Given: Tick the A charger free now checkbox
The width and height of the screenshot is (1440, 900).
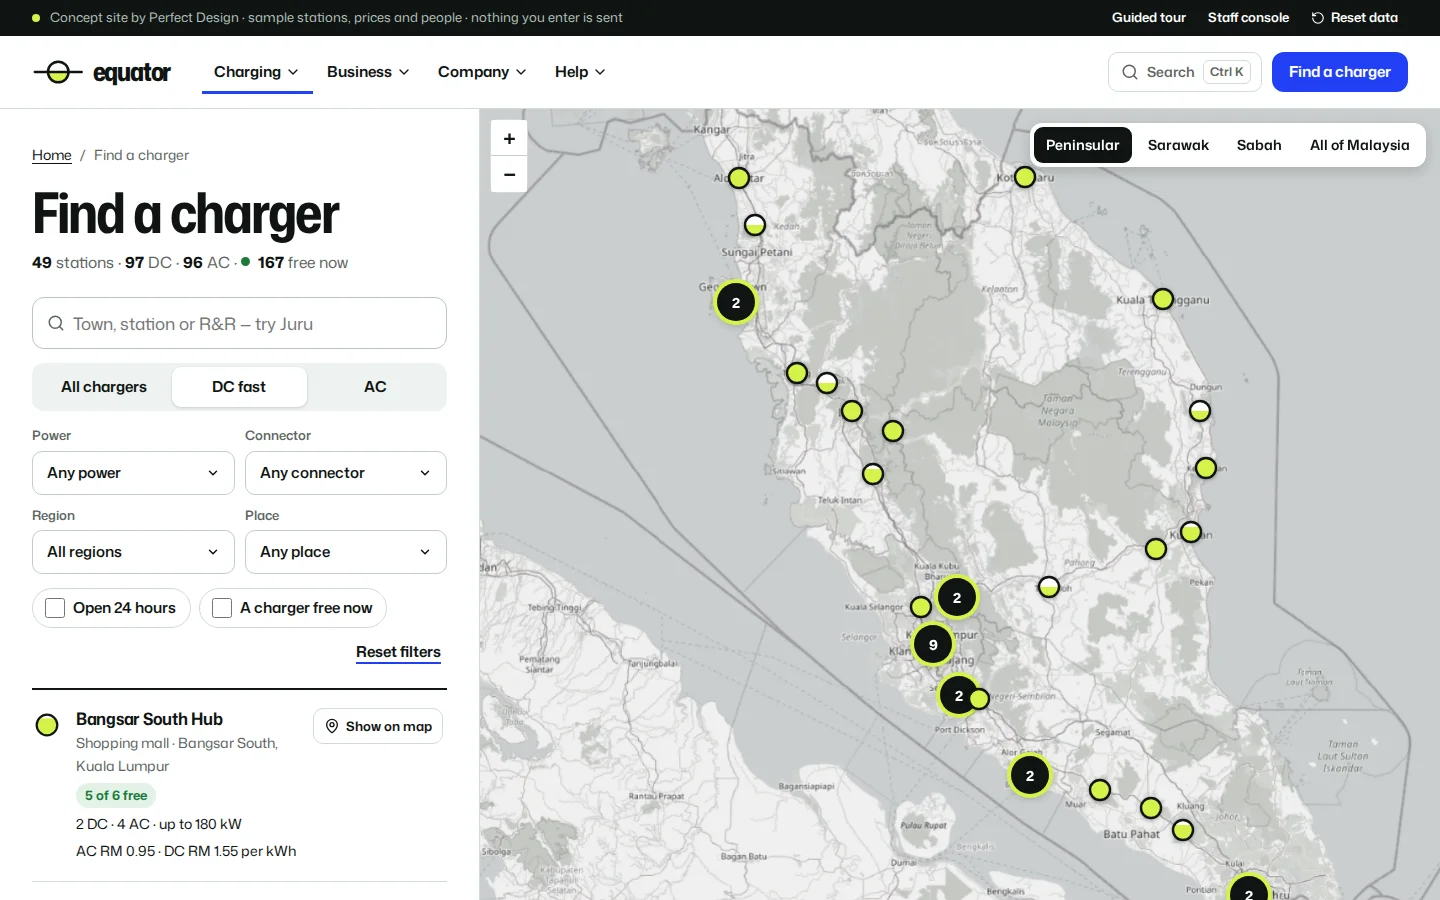Looking at the screenshot, I should [x=223, y=608].
